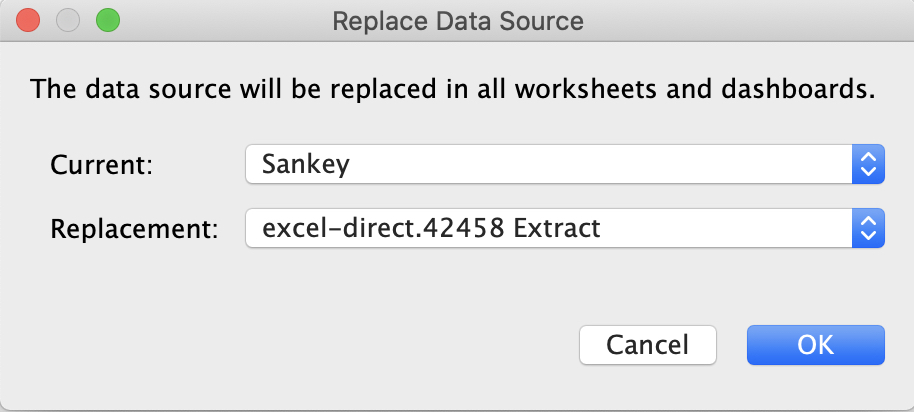Click the up chevron on Current selector

click(x=869, y=157)
